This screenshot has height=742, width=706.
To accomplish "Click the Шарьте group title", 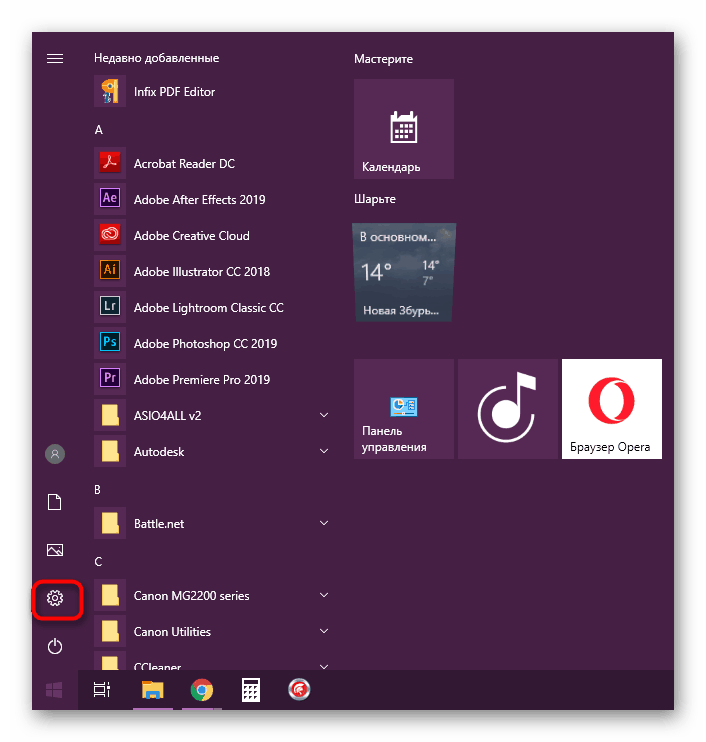I will coord(375,199).
